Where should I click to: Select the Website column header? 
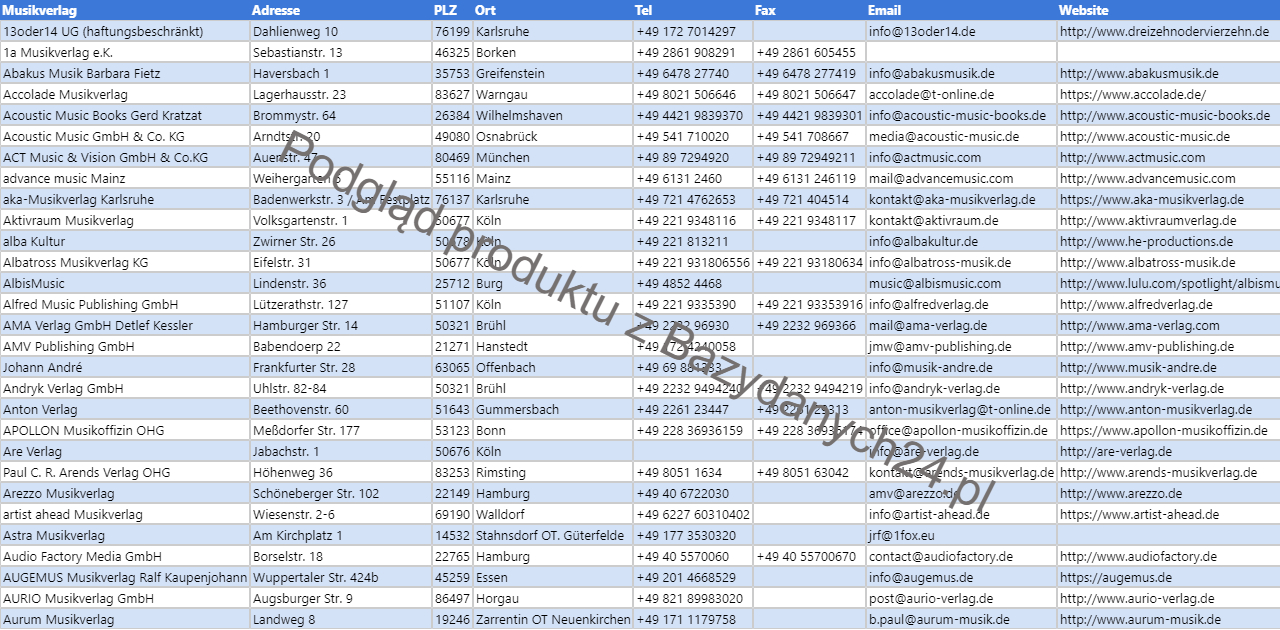(1168, 10)
